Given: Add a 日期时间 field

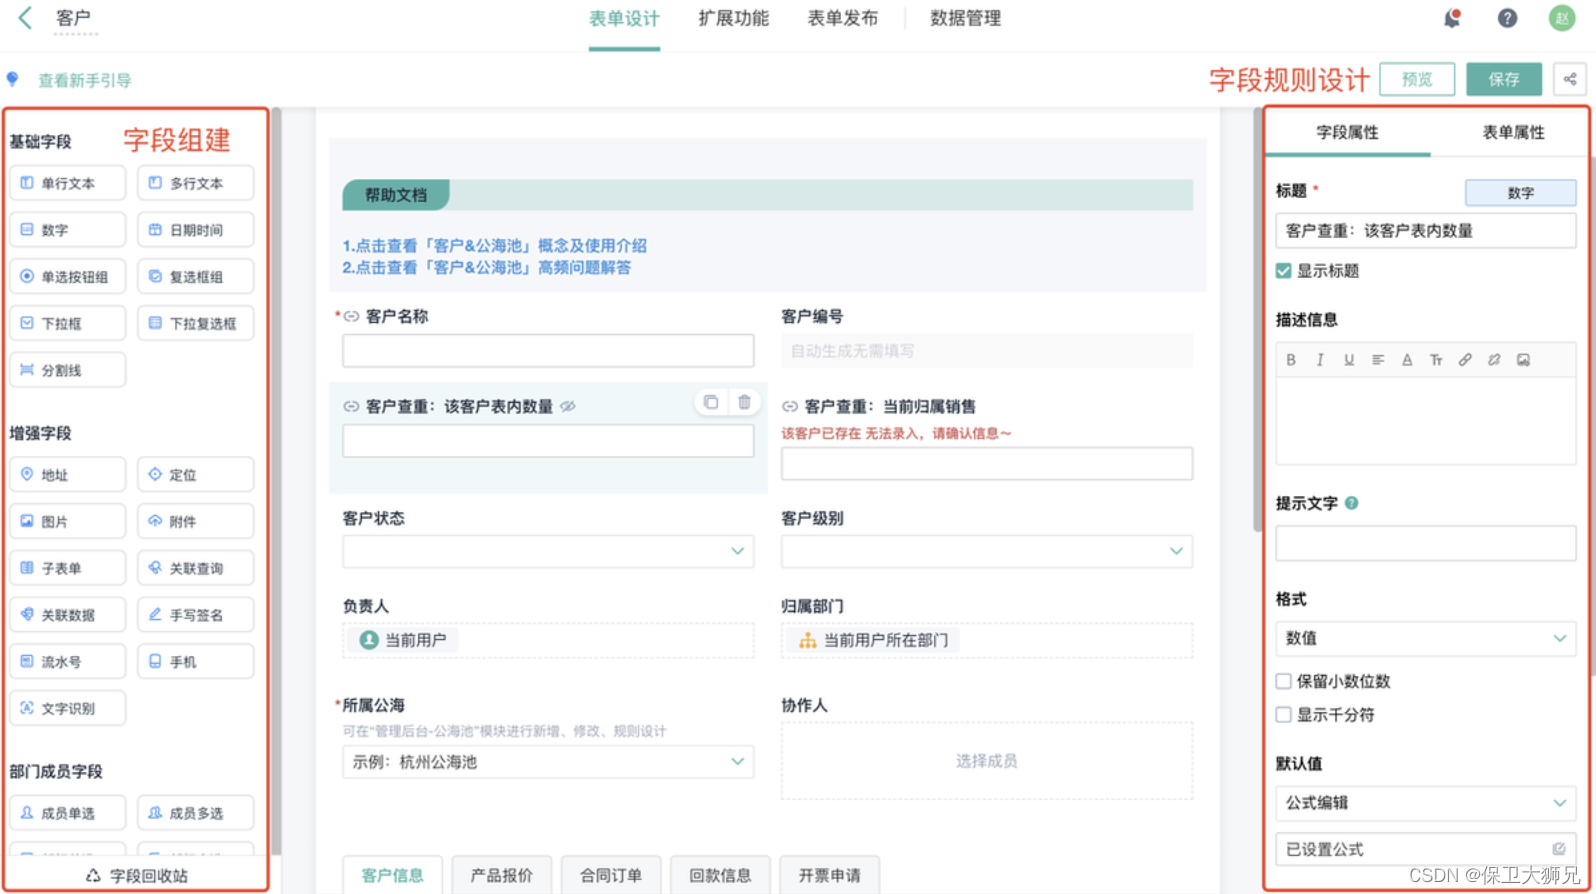Looking at the screenshot, I should [196, 230].
